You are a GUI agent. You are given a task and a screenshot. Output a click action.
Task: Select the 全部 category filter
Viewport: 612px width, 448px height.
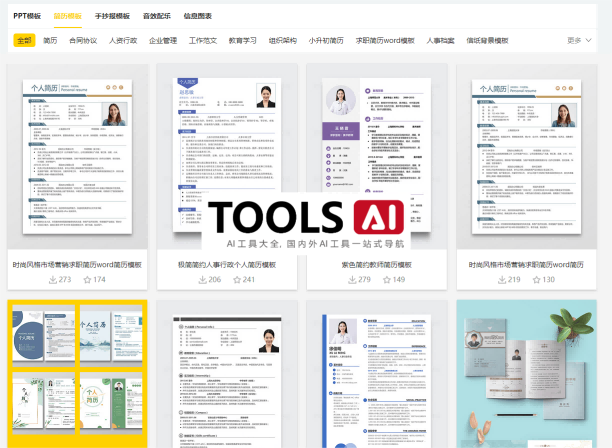pyautogui.click(x=24, y=41)
